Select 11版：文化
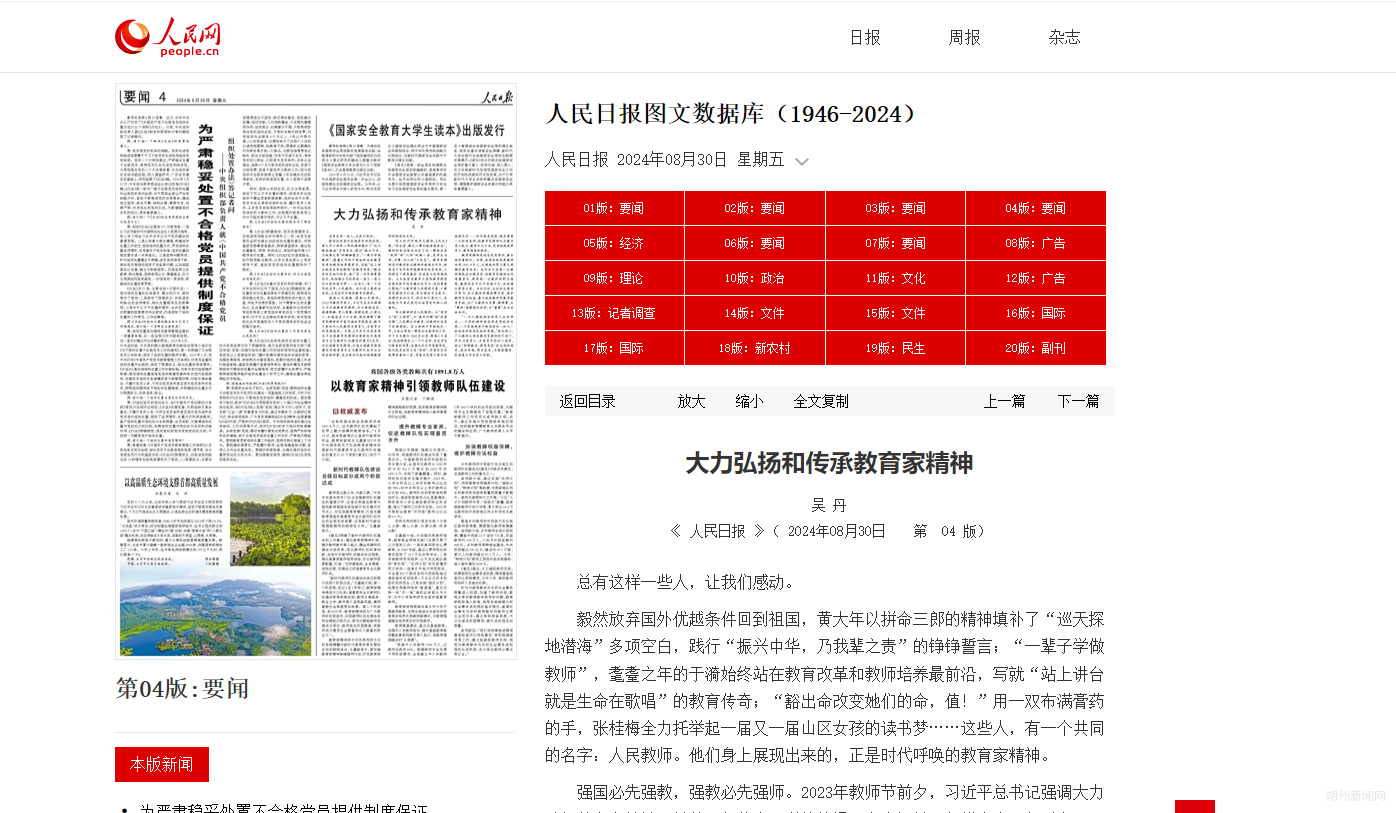Image resolution: width=1396 pixels, height=813 pixels. 895,278
